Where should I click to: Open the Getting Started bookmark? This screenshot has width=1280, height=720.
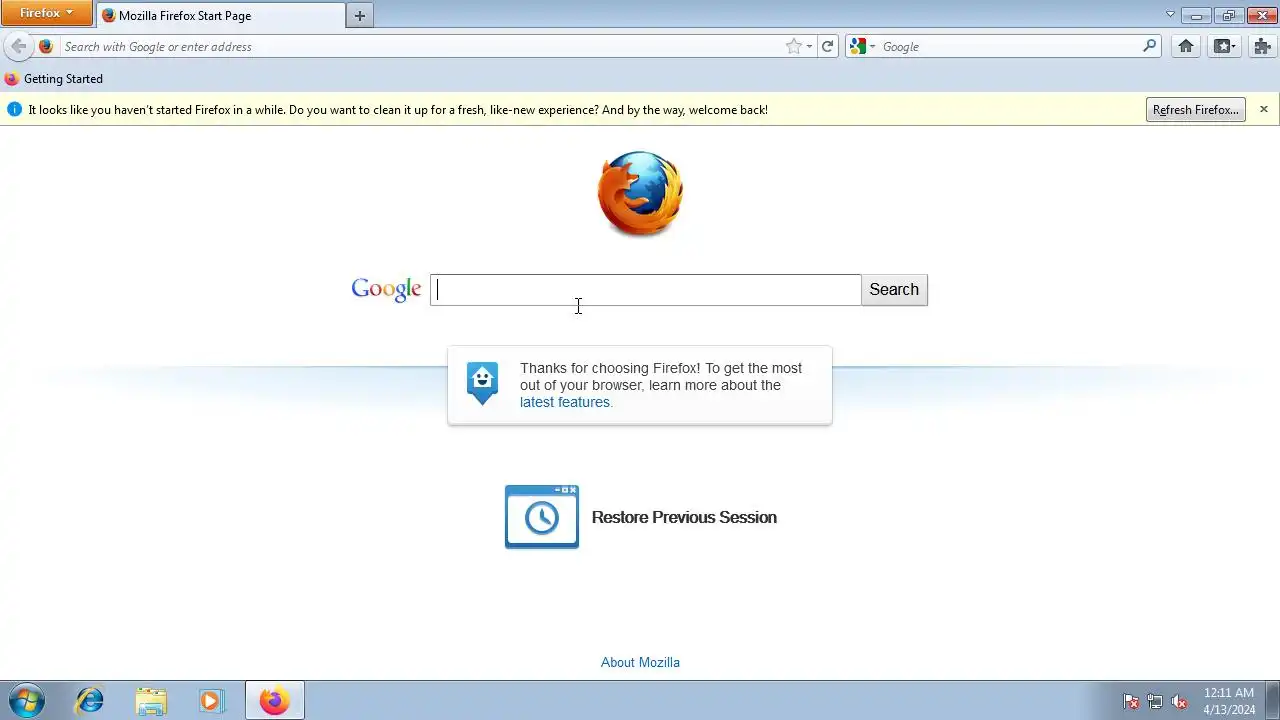tap(54, 79)
